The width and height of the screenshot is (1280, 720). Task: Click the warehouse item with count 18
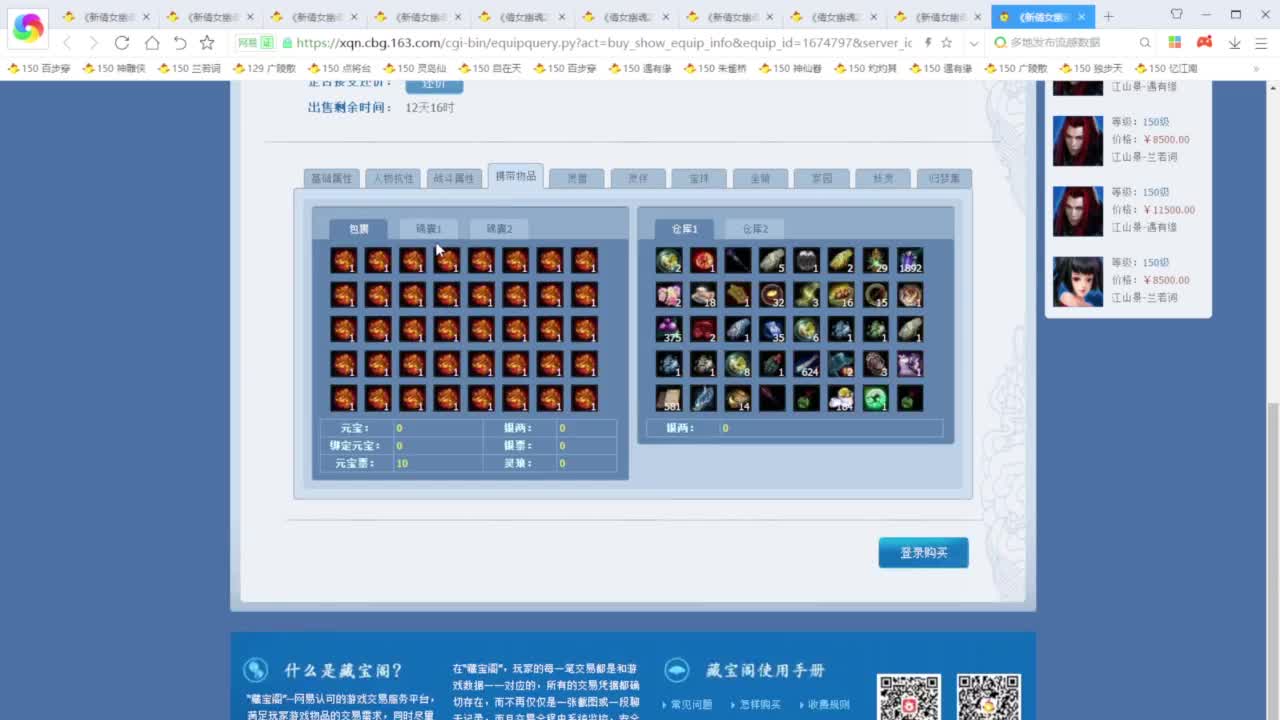point(703,295)
